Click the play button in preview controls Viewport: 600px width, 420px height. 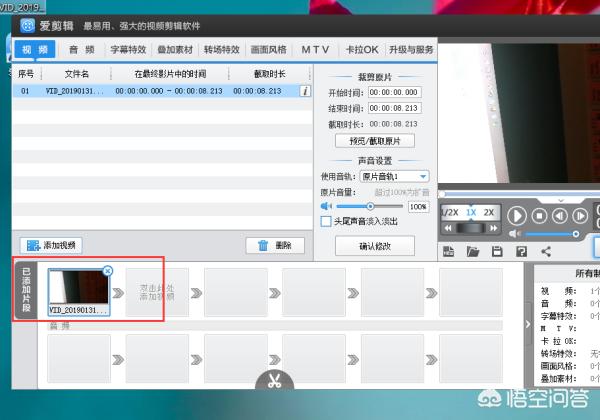point(516,215)
